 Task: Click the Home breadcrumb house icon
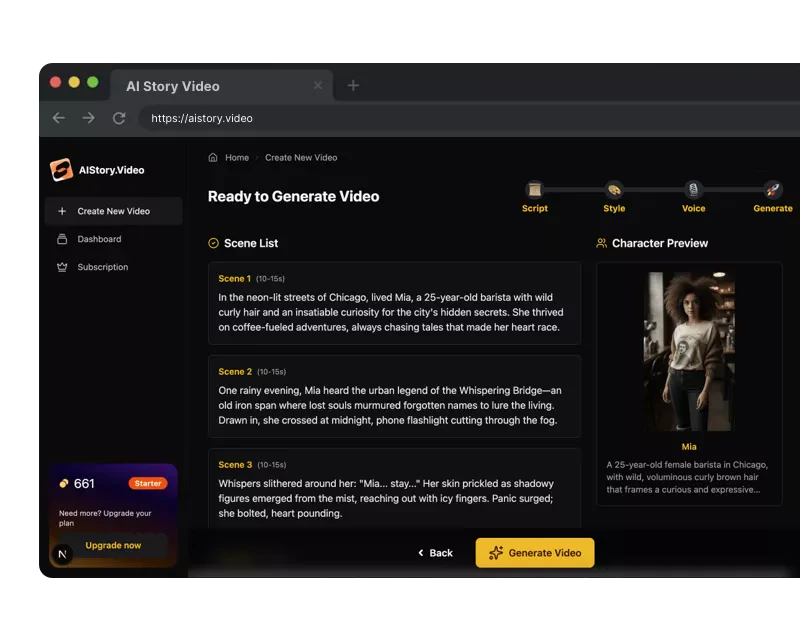pyautogui.click(x=213, y=157)
